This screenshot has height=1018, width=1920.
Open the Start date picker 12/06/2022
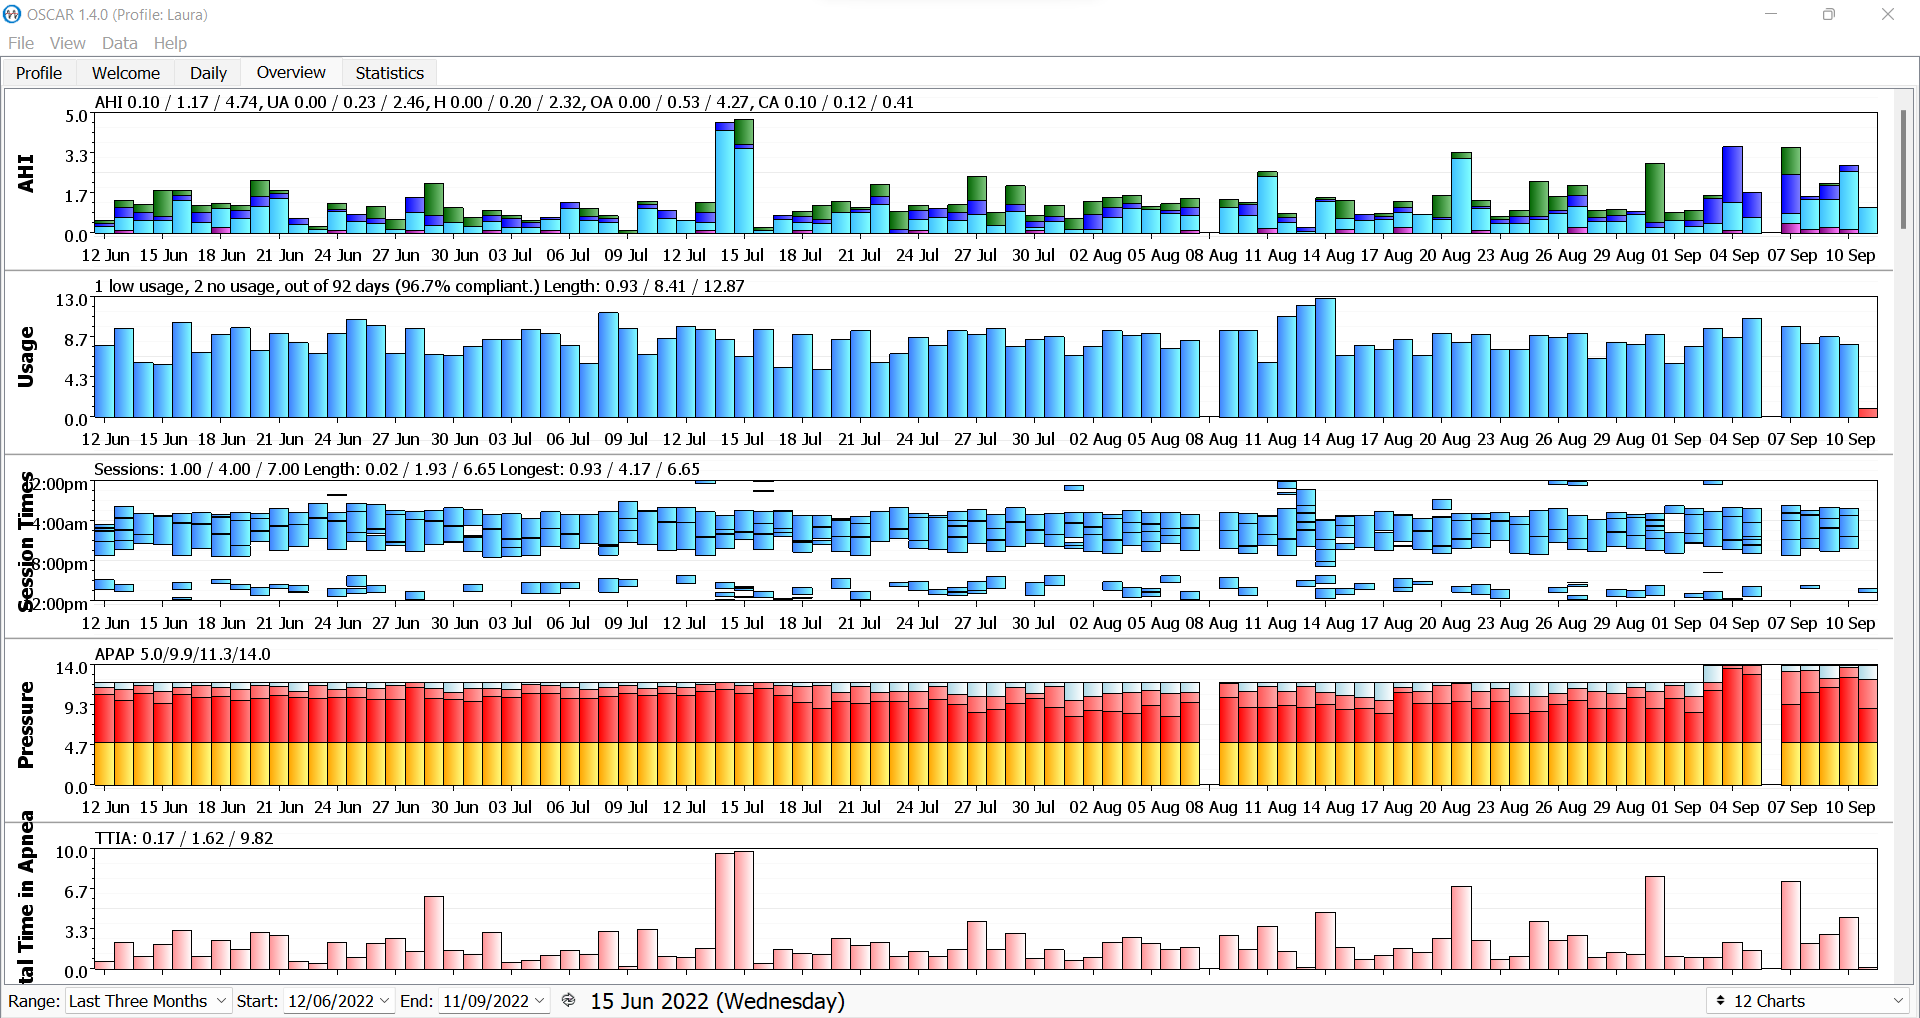(x=338, y=1001)
